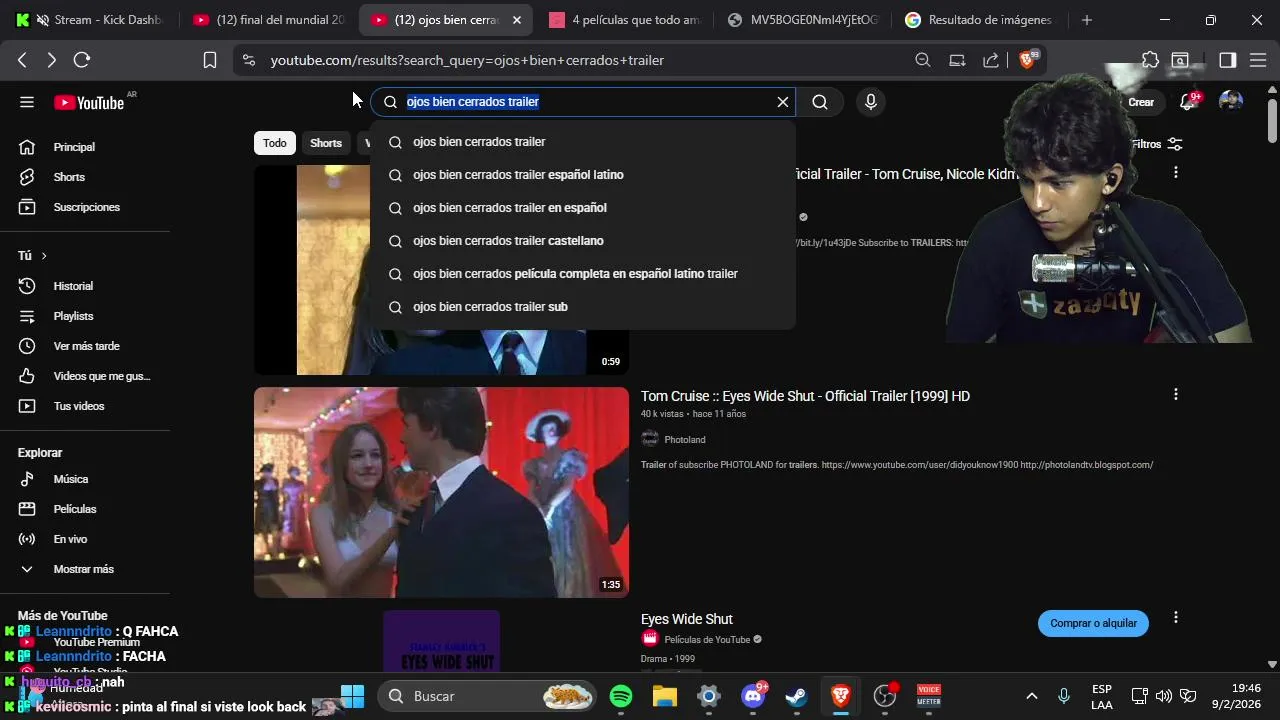Open the YouTube hamburger guide menu
The height and width of the screenshot is (720, 1280).
pyautogui.click(x=27, y=102)
